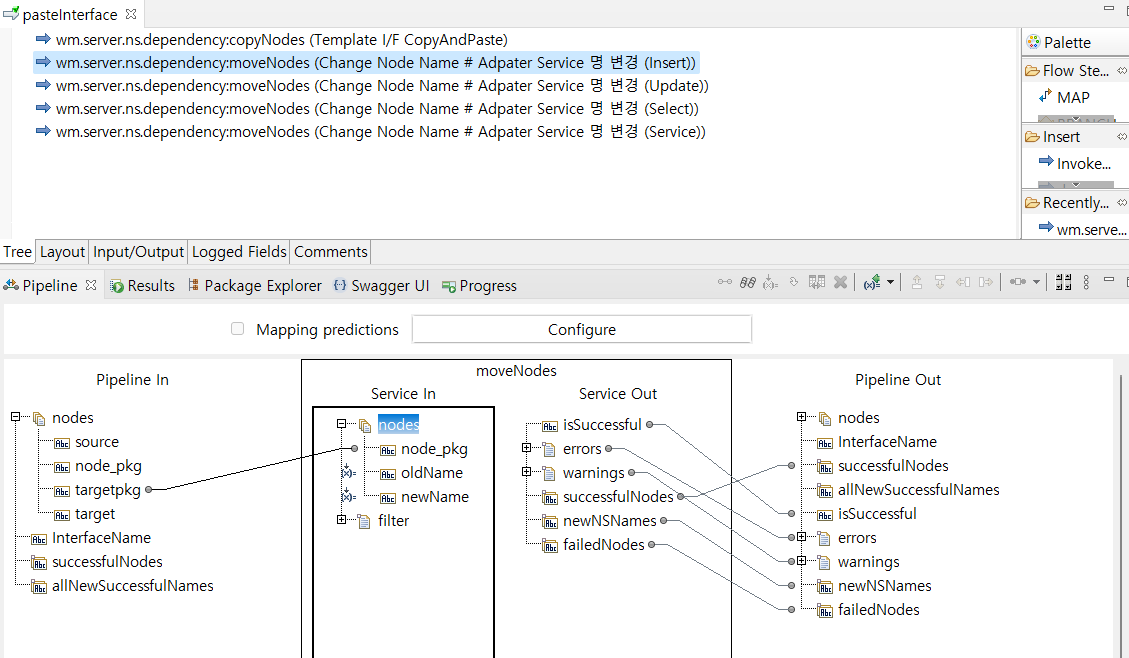Click the expand/collapse all icon in Pipeline toolbar
Viewport: 1129px width, 658px height.
(x=1063, y=283)
